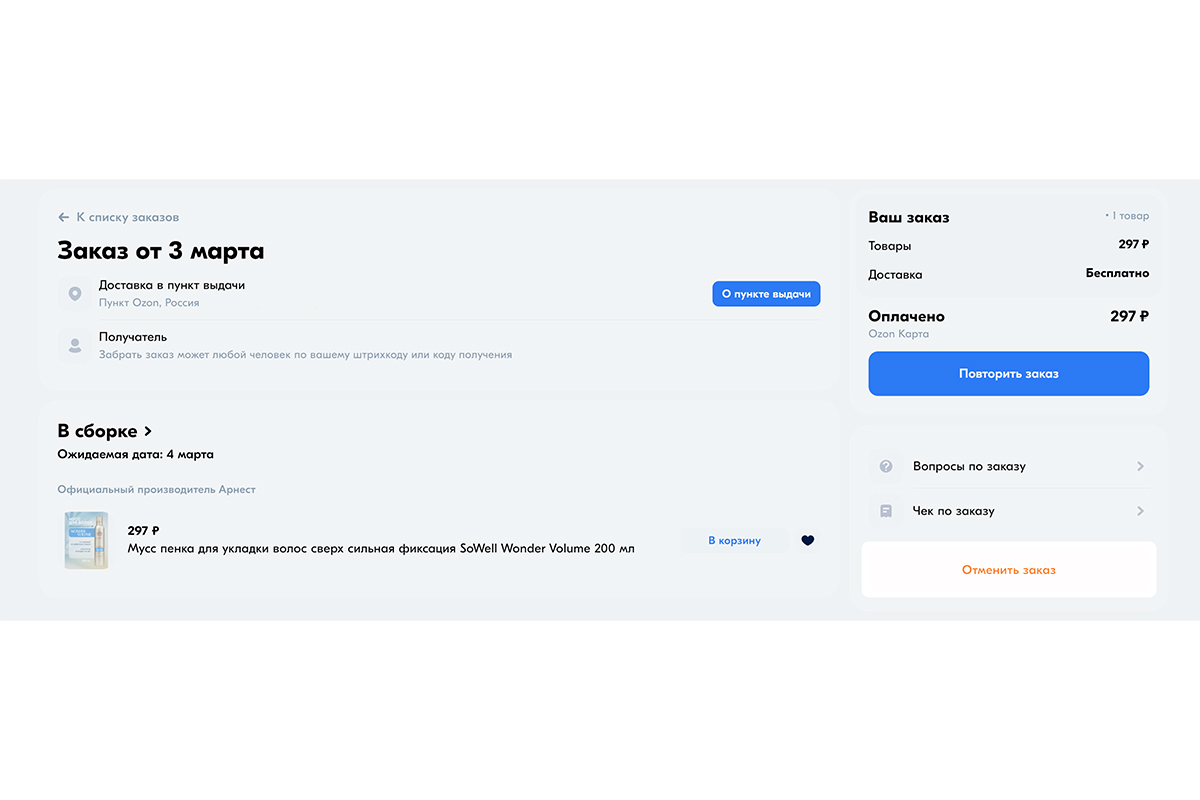Screen dimensions: 1200x800
Task: Click the hair mousse product thumbnail
Action: coord(86,540)
